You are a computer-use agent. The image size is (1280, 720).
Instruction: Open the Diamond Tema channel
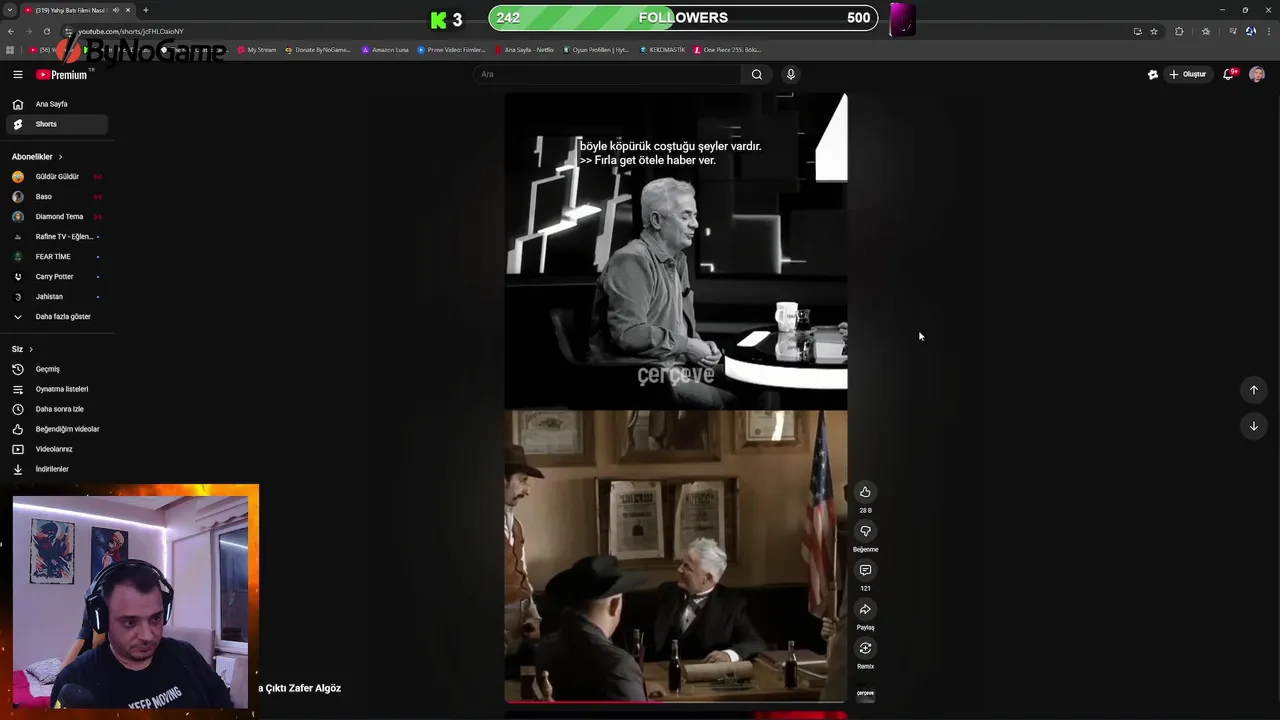pyautogui.click(x=55, y=217)
